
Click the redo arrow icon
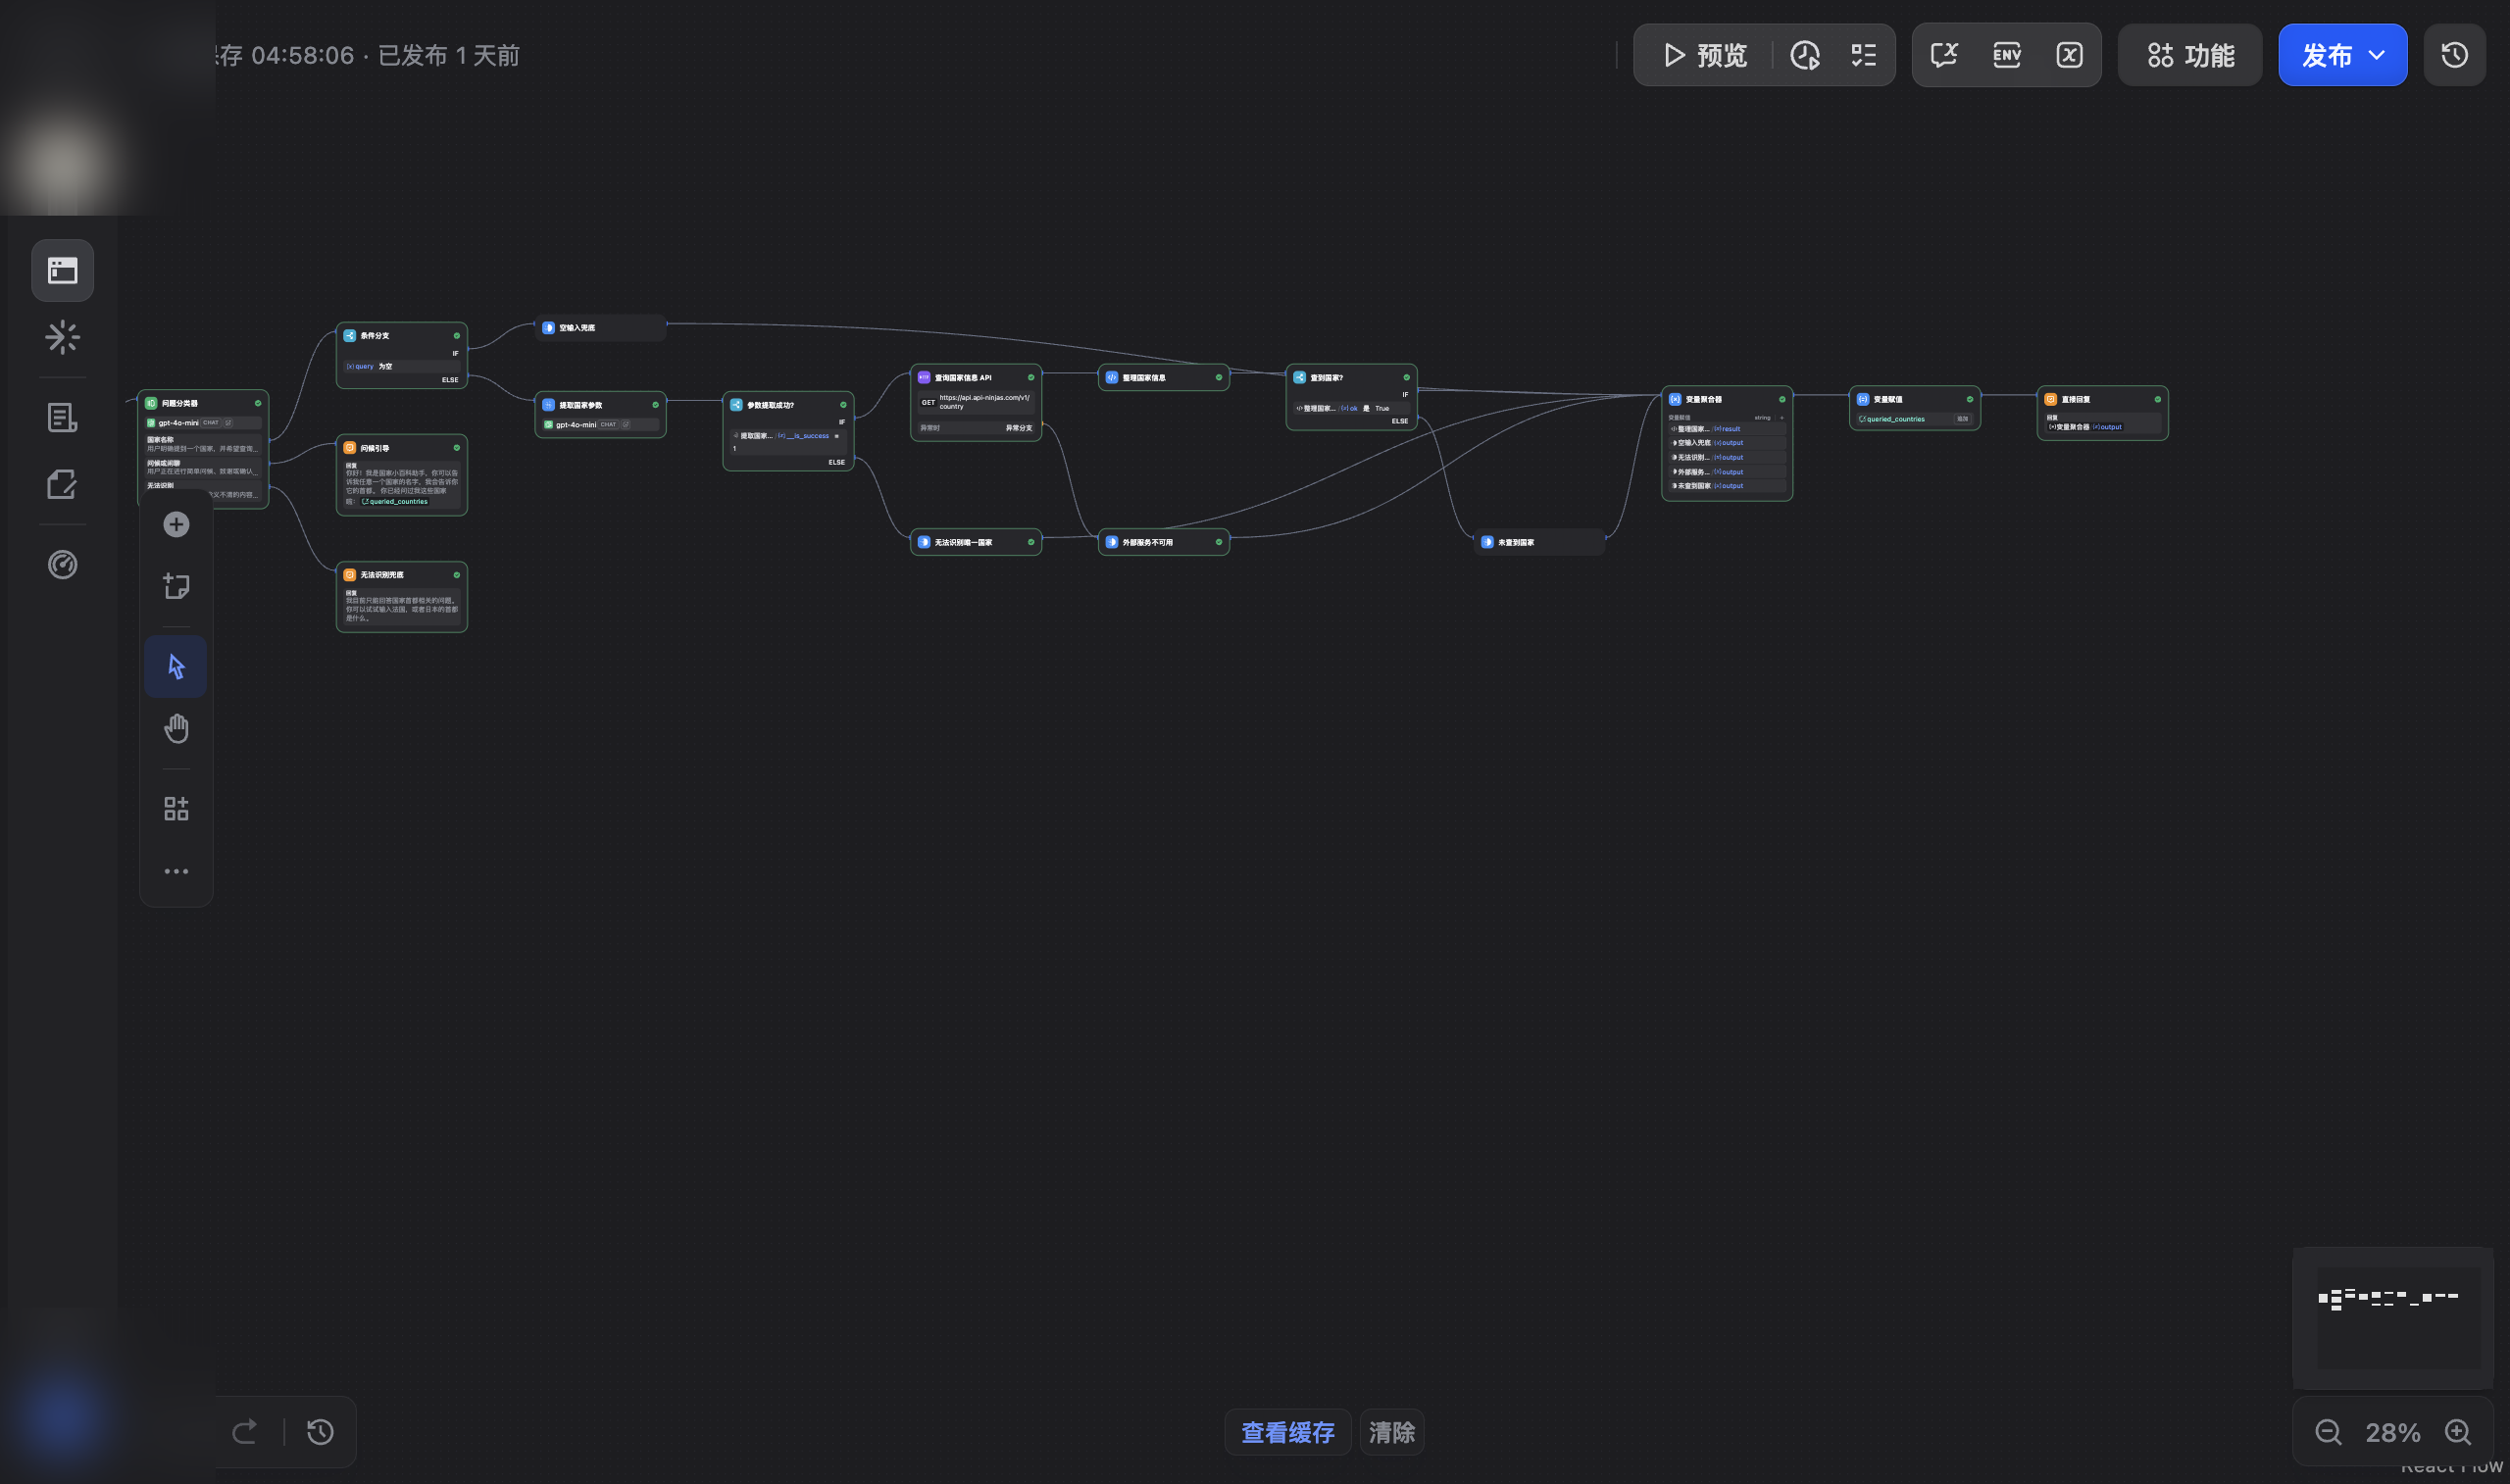tap(244, 1432)
